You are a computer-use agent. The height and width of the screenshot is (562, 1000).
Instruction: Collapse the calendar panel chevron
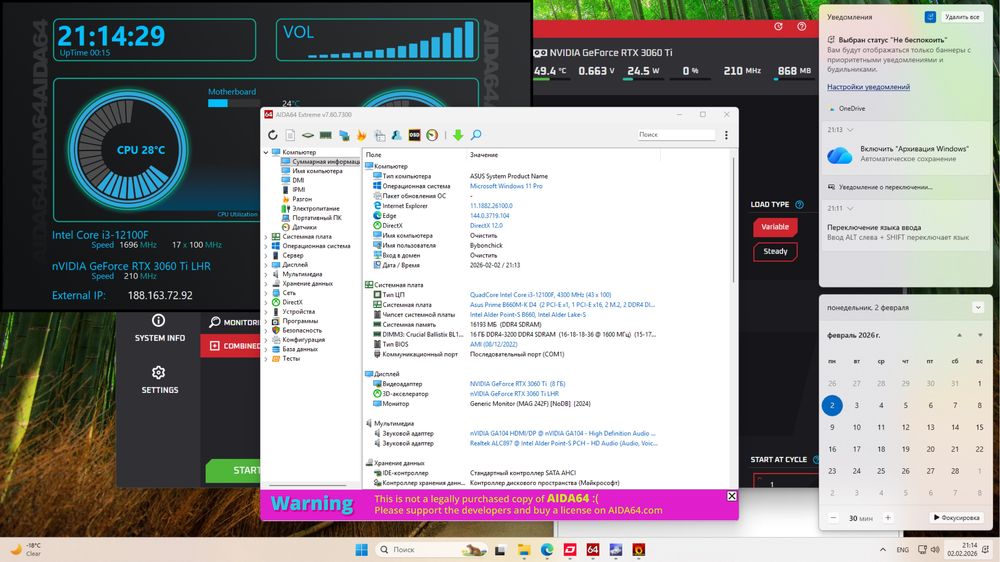(x=978, y=307)
